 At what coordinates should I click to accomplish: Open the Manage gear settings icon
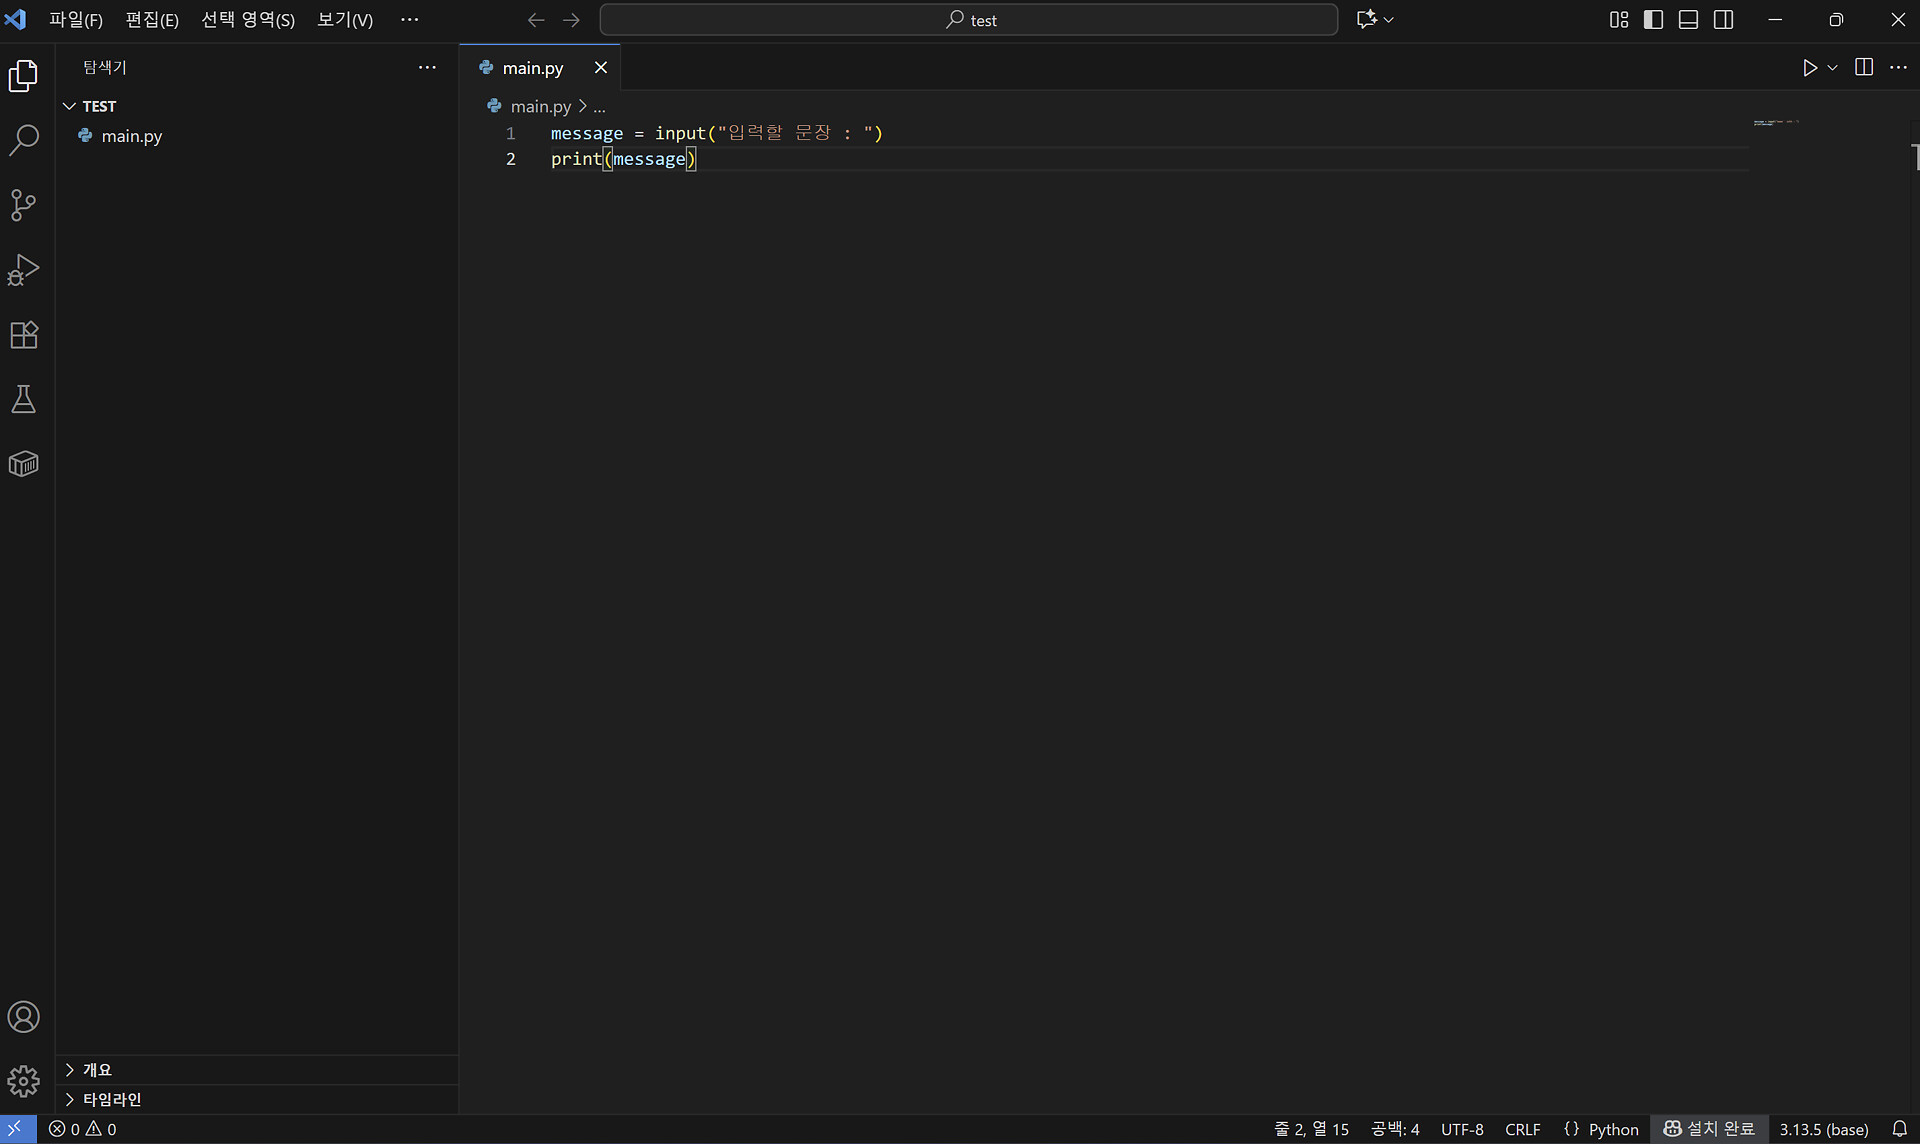tap(23, 1081)
